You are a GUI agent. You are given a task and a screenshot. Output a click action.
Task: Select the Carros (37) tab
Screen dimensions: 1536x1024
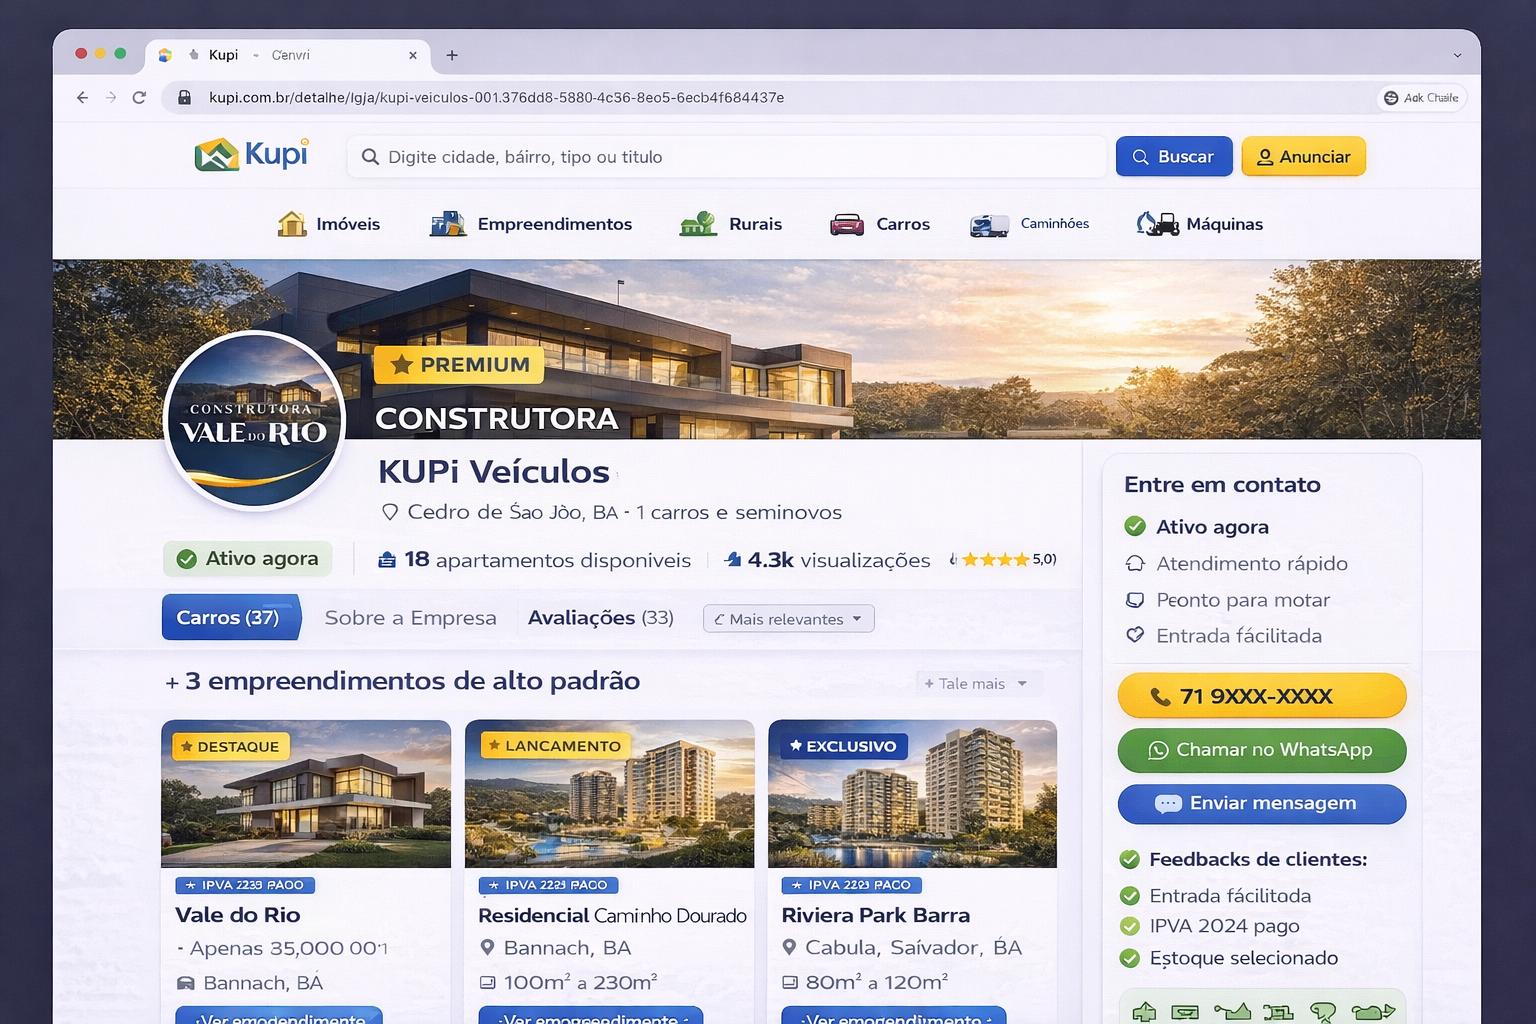click(229, 618)
